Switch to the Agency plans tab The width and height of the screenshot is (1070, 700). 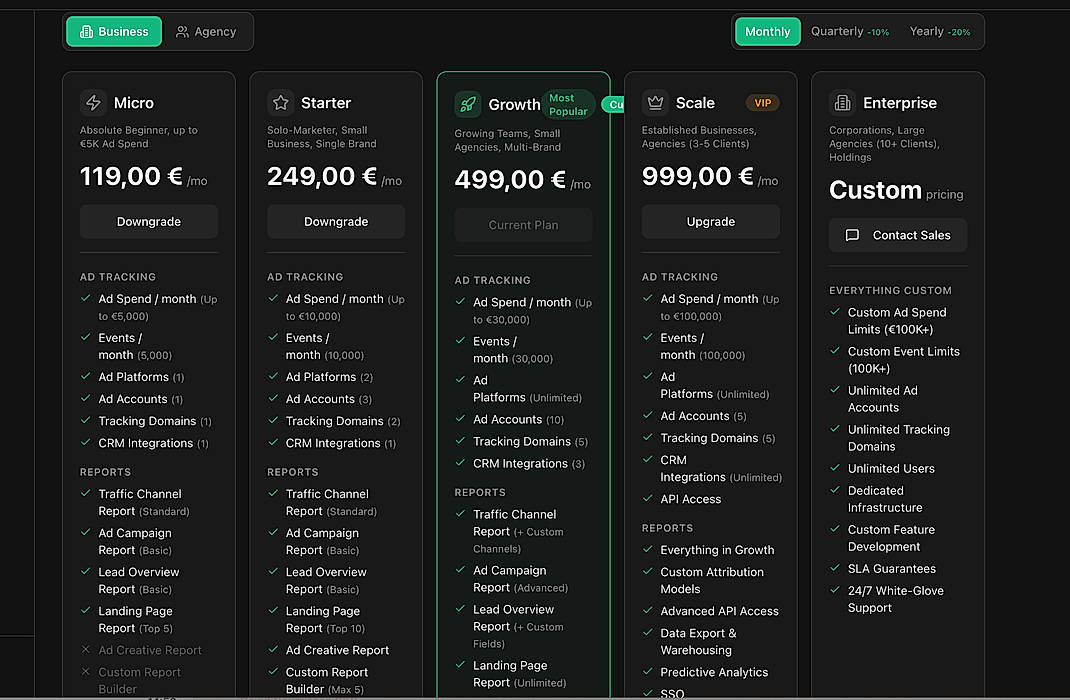[206, 31]
